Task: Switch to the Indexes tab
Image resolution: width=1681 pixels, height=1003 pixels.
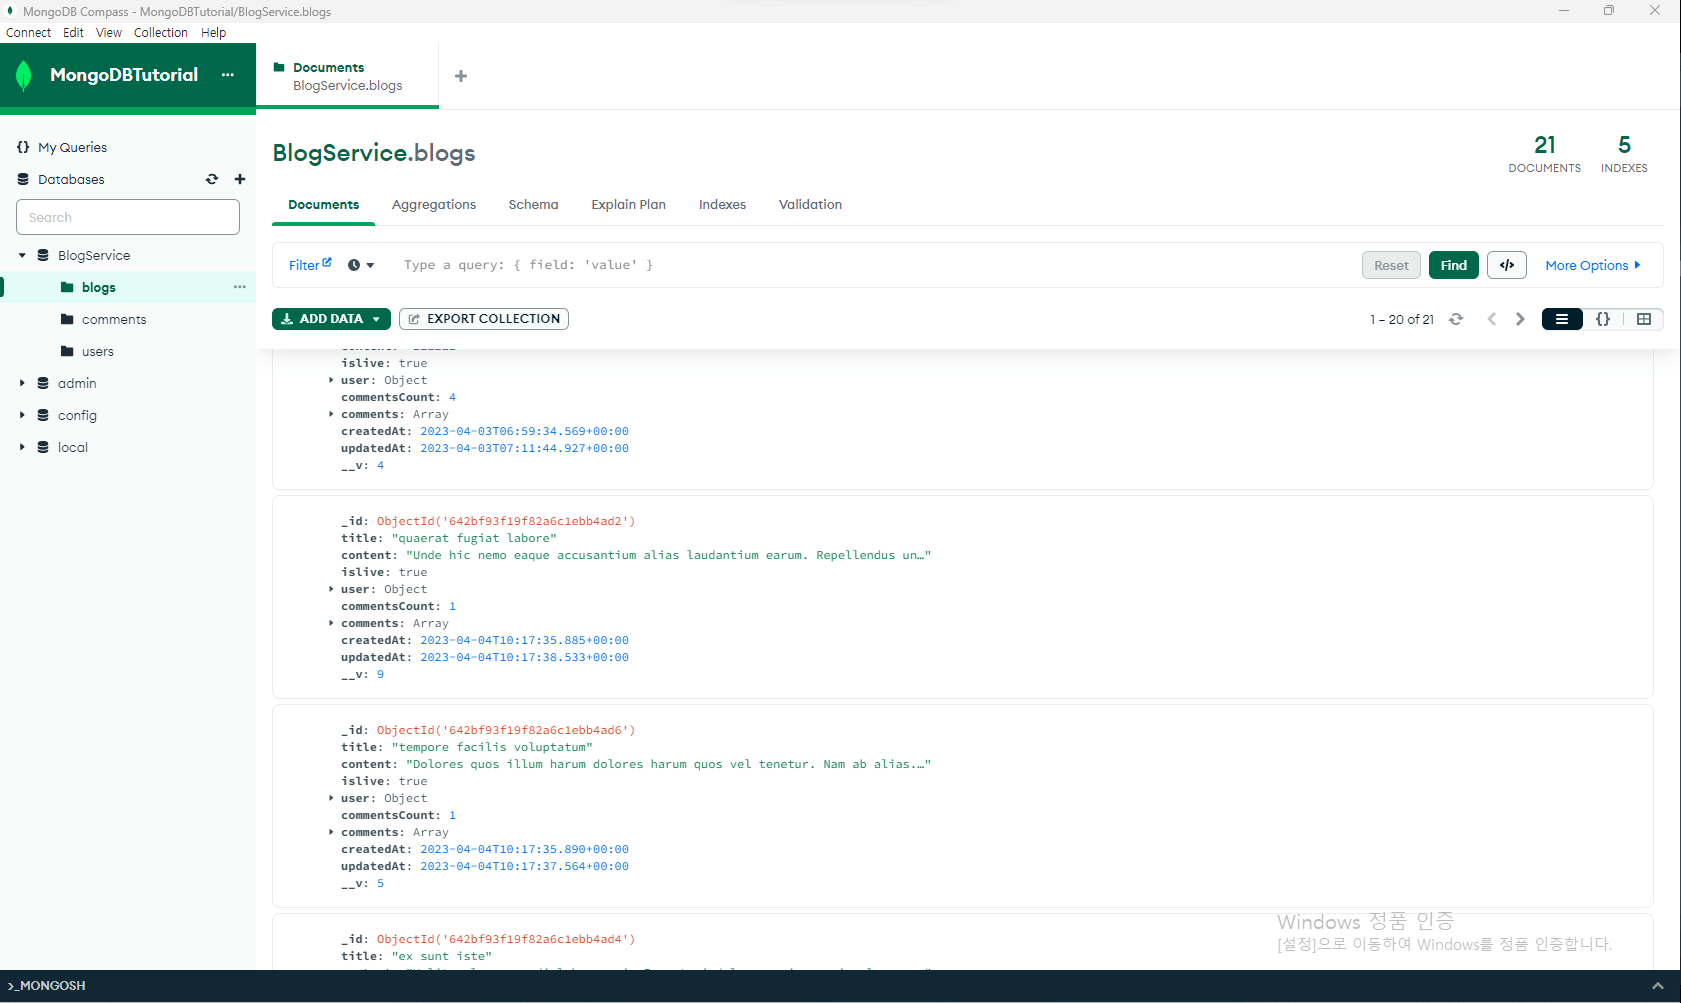Action: tap(722, 204)
